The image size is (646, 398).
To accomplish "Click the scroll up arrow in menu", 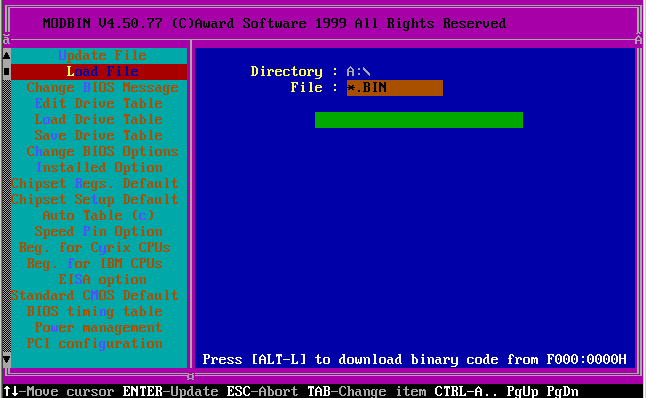I will (x=7, y=55).
